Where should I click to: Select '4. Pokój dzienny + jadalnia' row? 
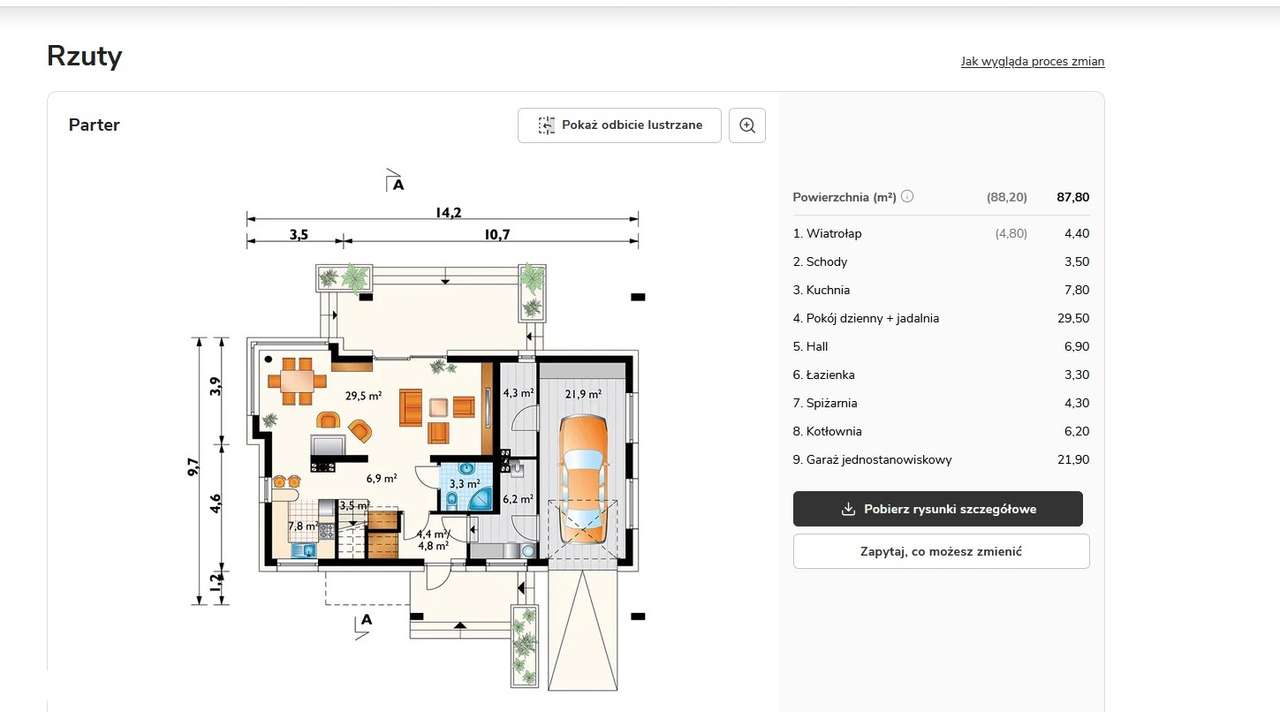[941, 319]
